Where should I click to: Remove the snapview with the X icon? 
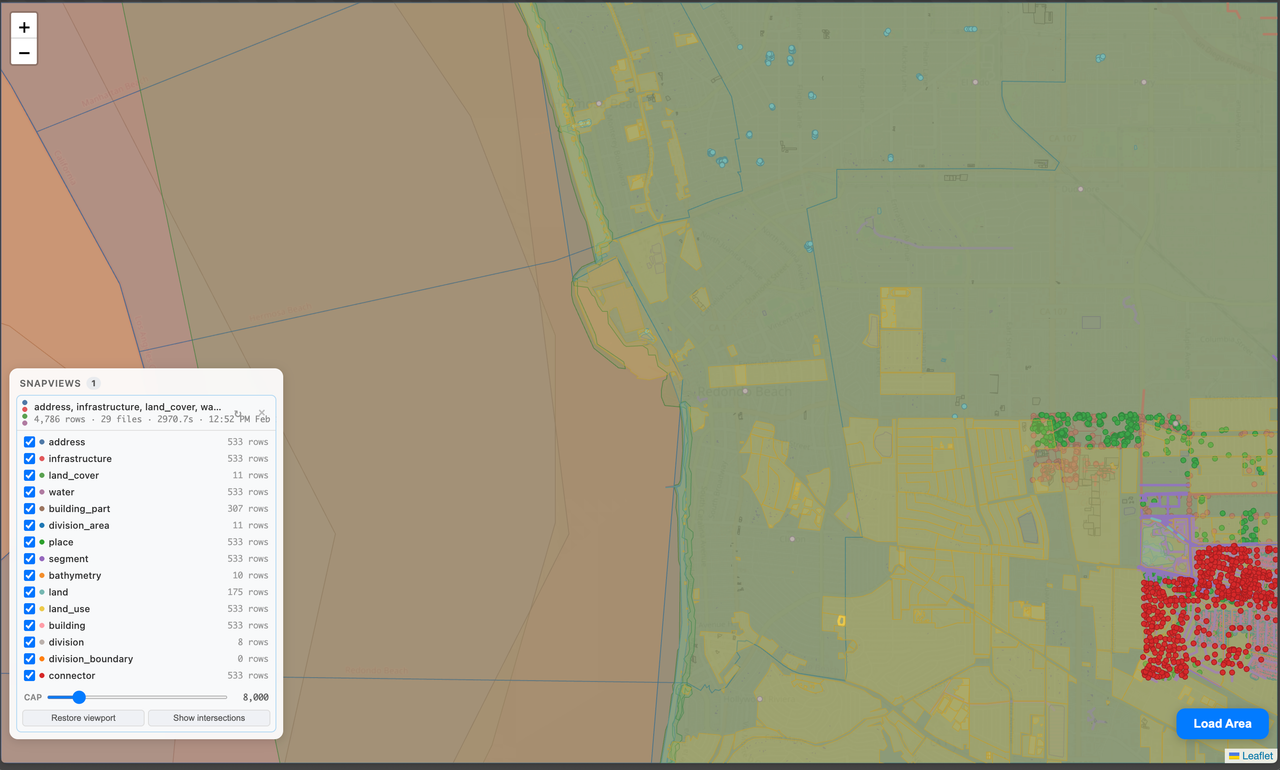point(262,413)
